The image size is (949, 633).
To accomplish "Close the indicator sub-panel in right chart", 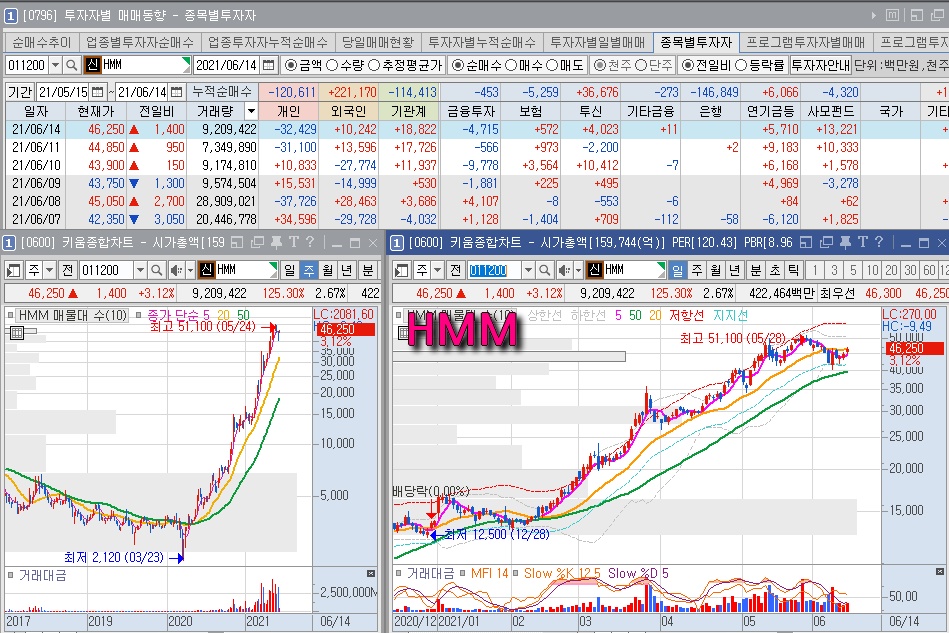I will 940,572.
